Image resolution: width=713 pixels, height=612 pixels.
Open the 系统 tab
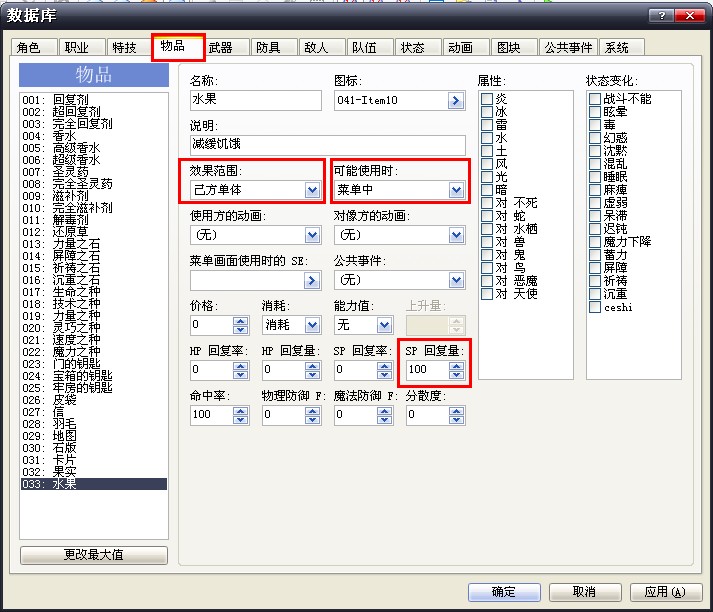click(x=622, y=47)
